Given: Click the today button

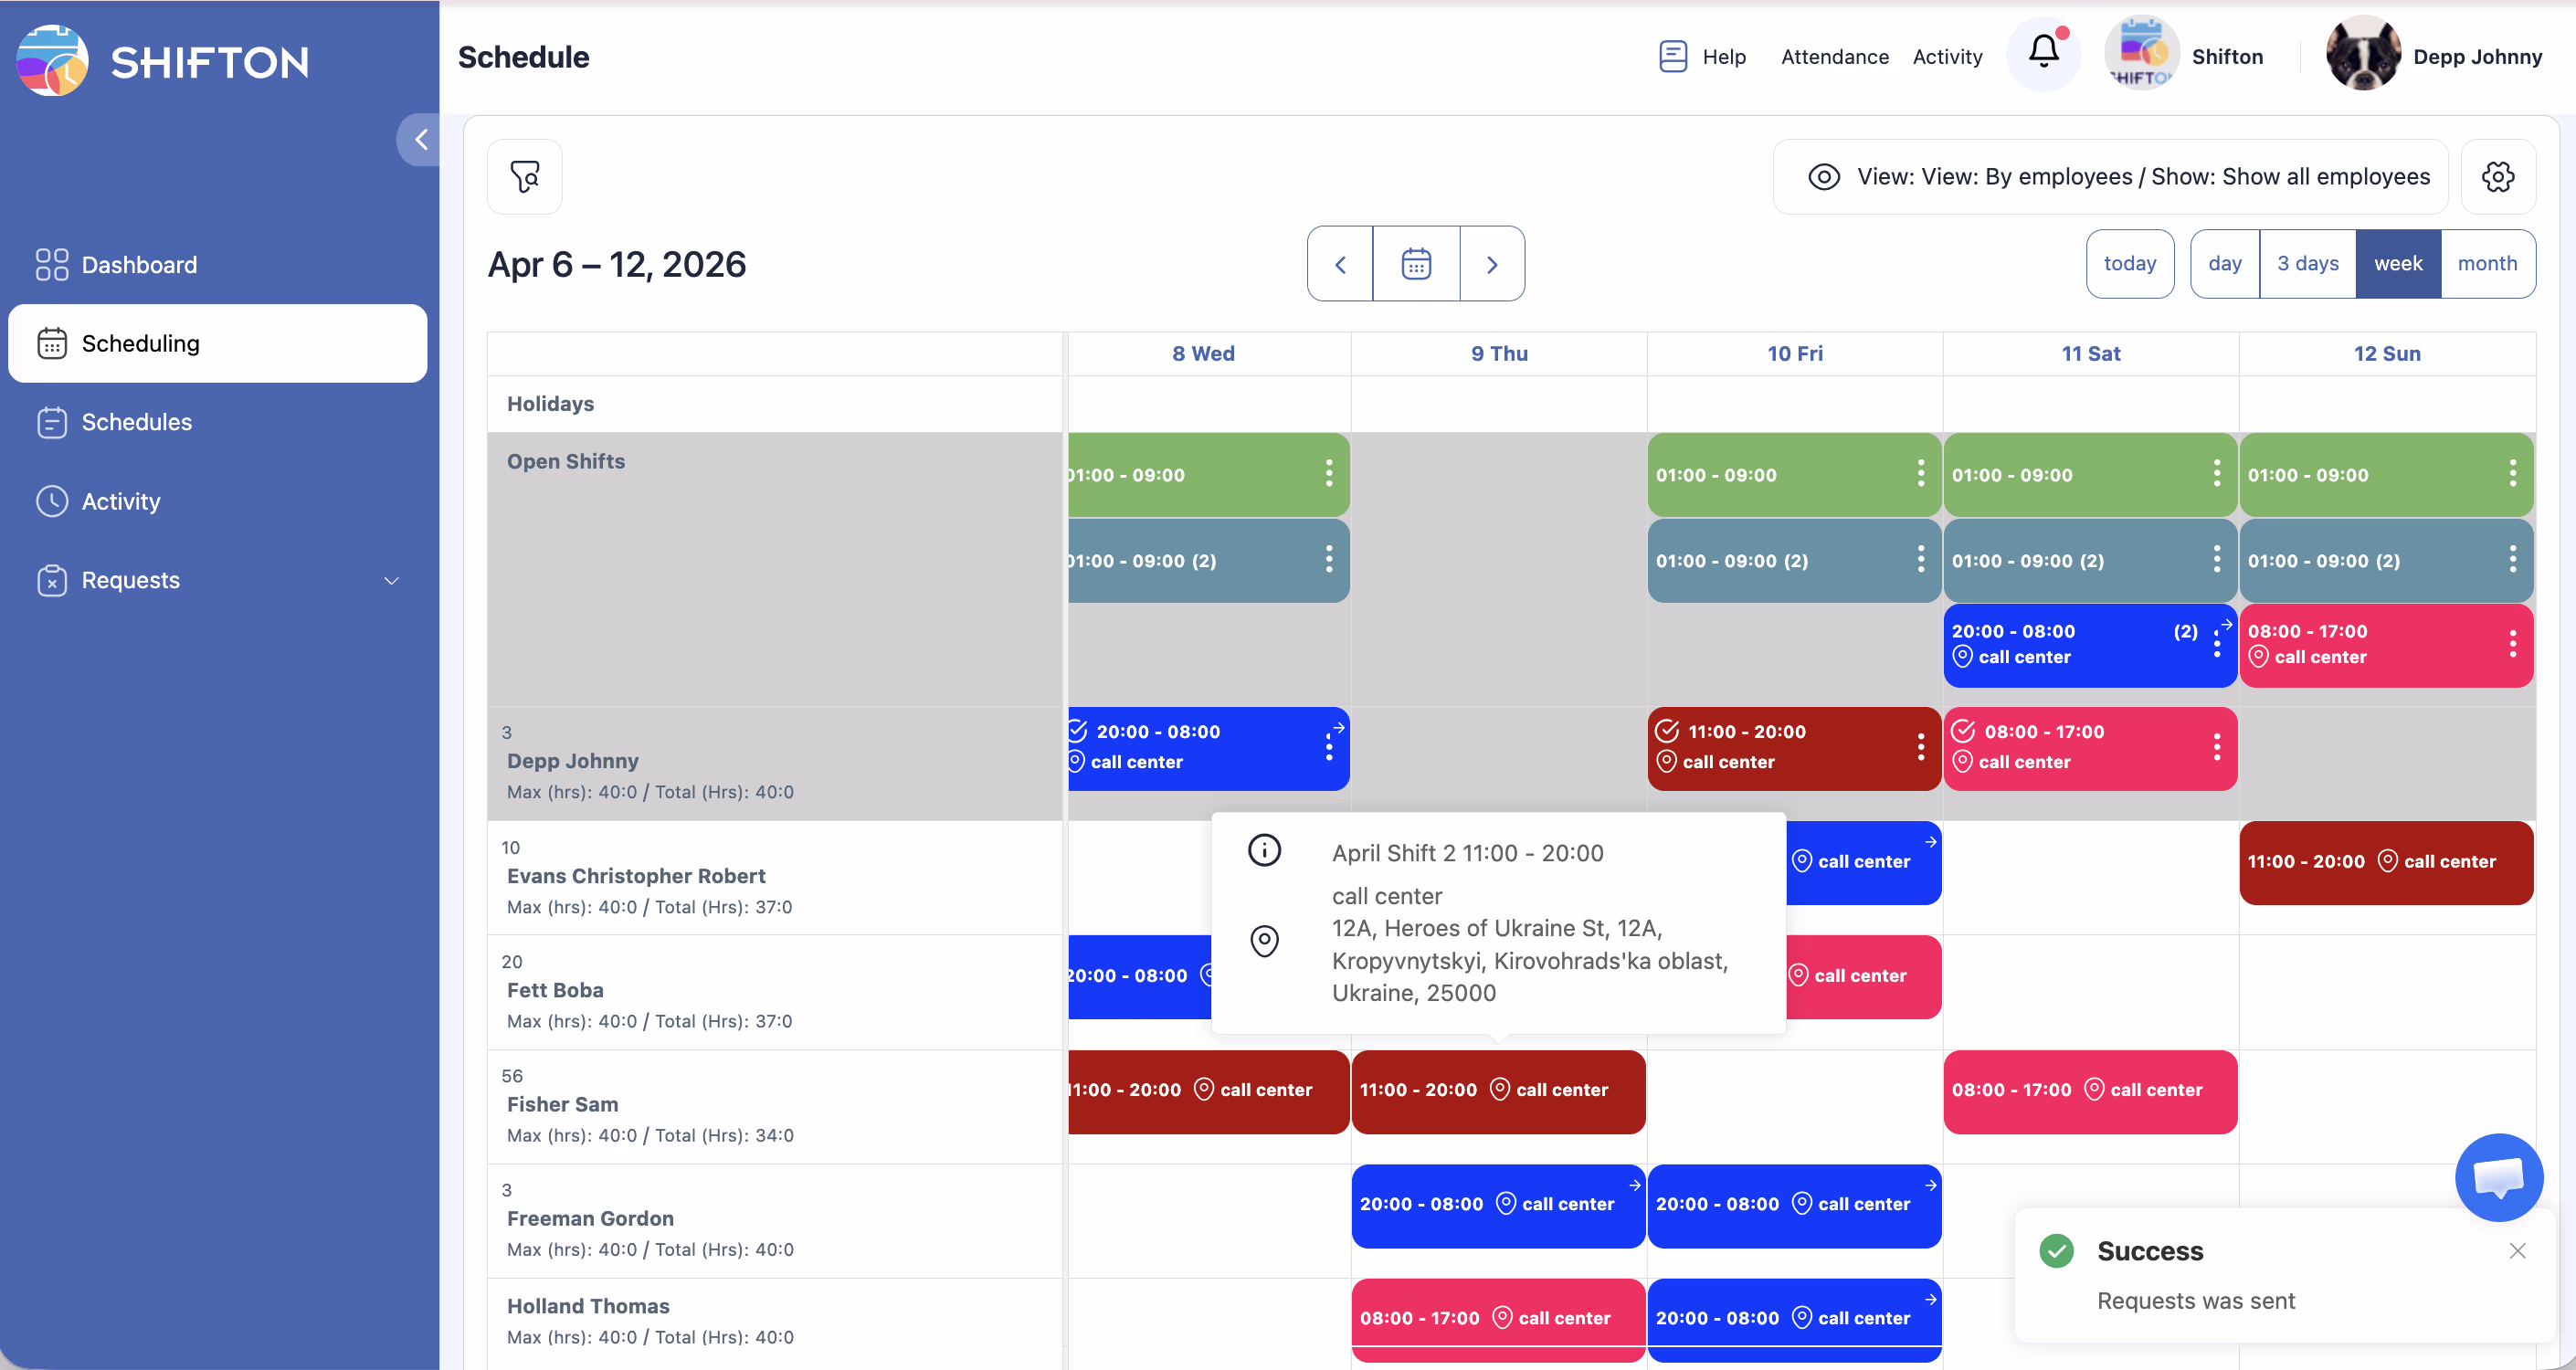Looking at the screenshot, I should click(2129, 264).
